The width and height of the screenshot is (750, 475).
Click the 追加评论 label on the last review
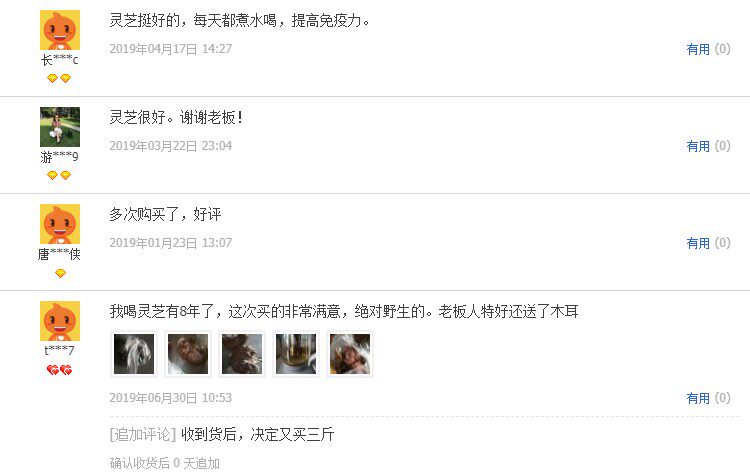coord(143,434)
